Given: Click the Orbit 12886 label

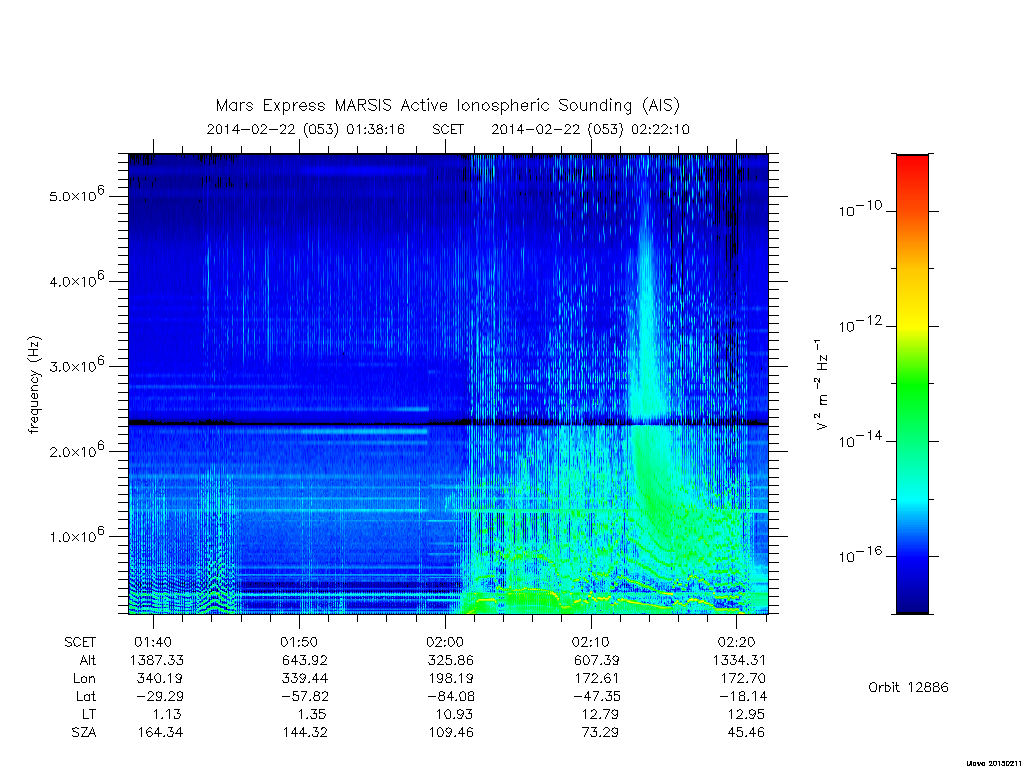Looking at the screenshot, I should click(908, 687).
